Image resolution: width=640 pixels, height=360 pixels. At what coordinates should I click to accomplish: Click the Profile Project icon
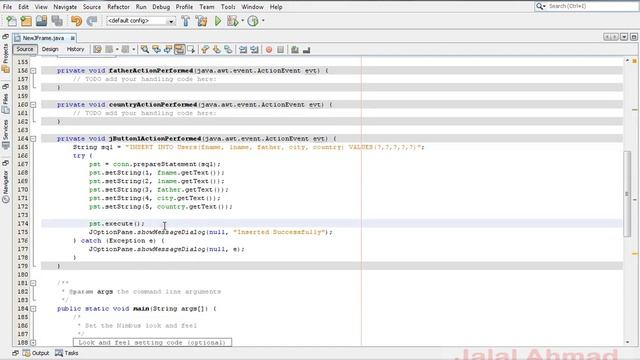click(253, 21)
